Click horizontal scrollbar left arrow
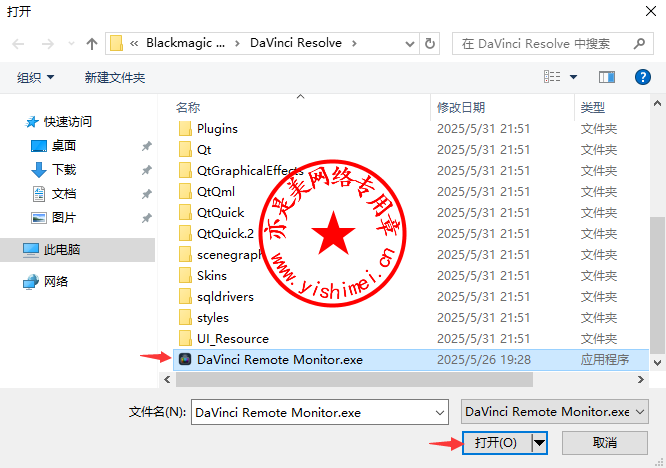This screenshot has height=468, width=666. point(167,379)
